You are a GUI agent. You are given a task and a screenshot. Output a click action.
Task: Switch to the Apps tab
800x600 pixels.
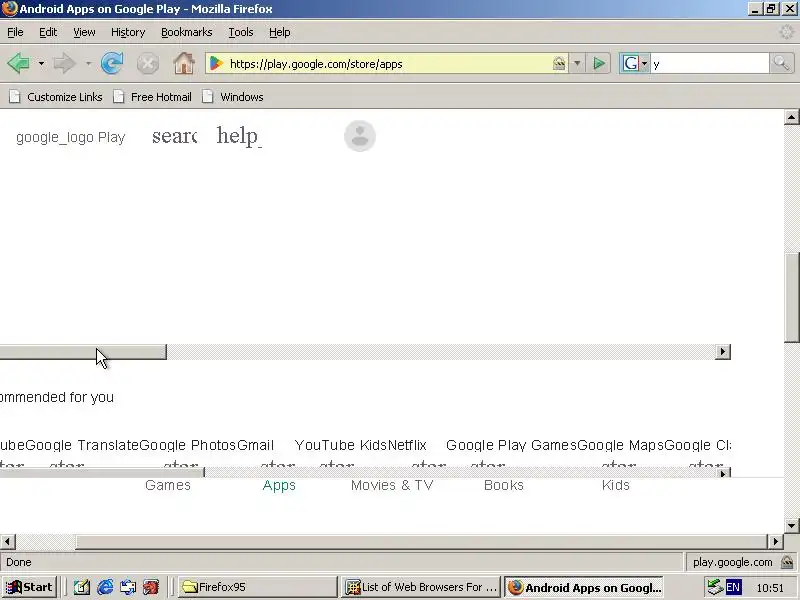pos(279,485)
